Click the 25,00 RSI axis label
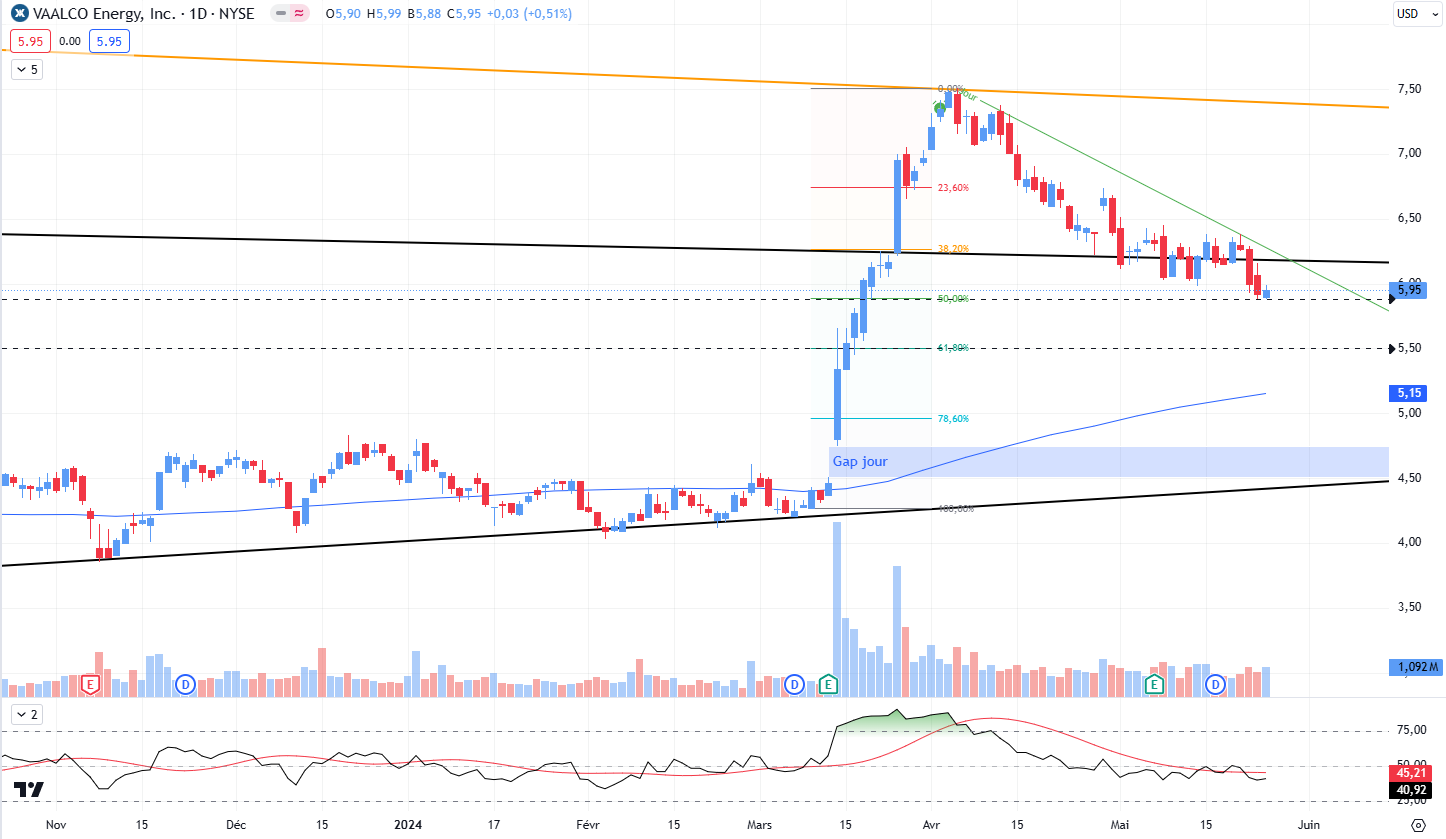This screenshot has width=1446, height=839. (1412, 801)
